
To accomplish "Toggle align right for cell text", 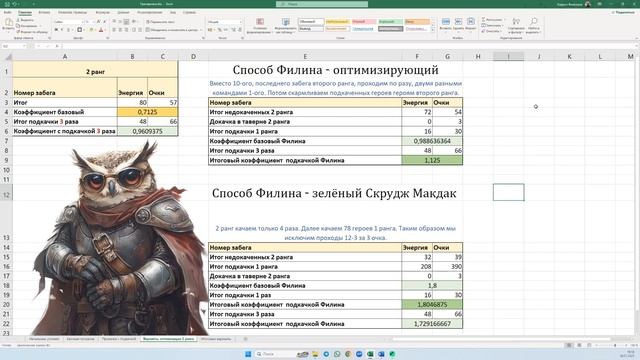I will pos(126,29).
